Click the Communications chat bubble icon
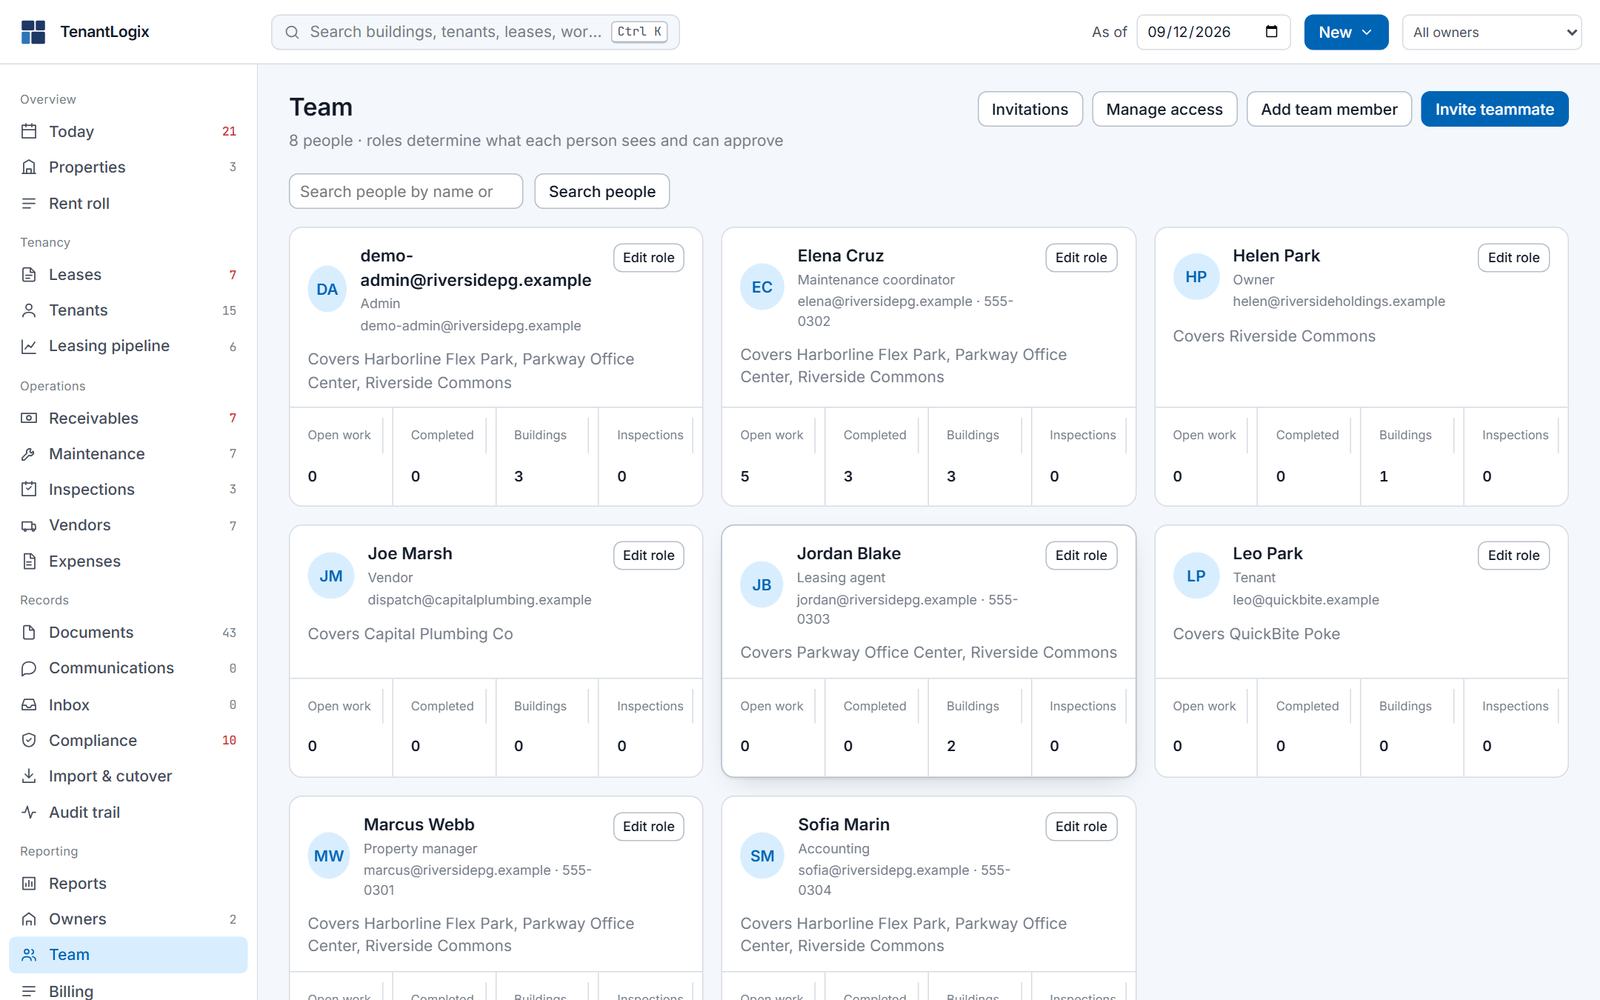Viewport: 1600px width, 1000px height. [x=29, y=668]
